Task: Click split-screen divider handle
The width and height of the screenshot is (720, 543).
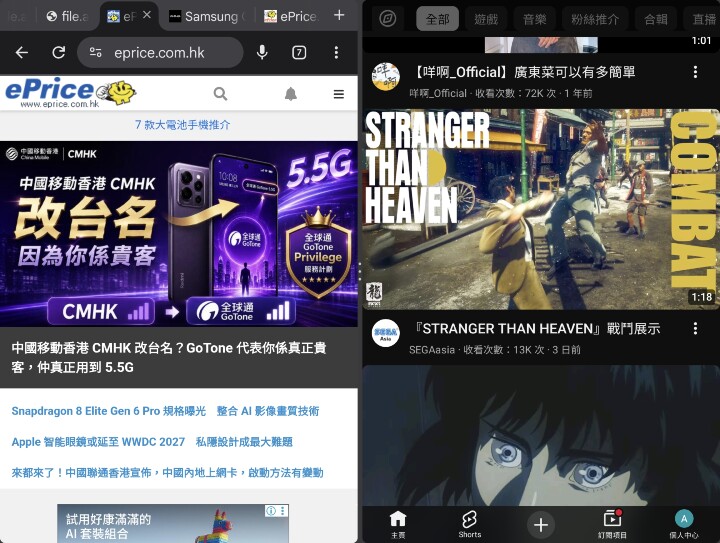Action: pos(360,272)
